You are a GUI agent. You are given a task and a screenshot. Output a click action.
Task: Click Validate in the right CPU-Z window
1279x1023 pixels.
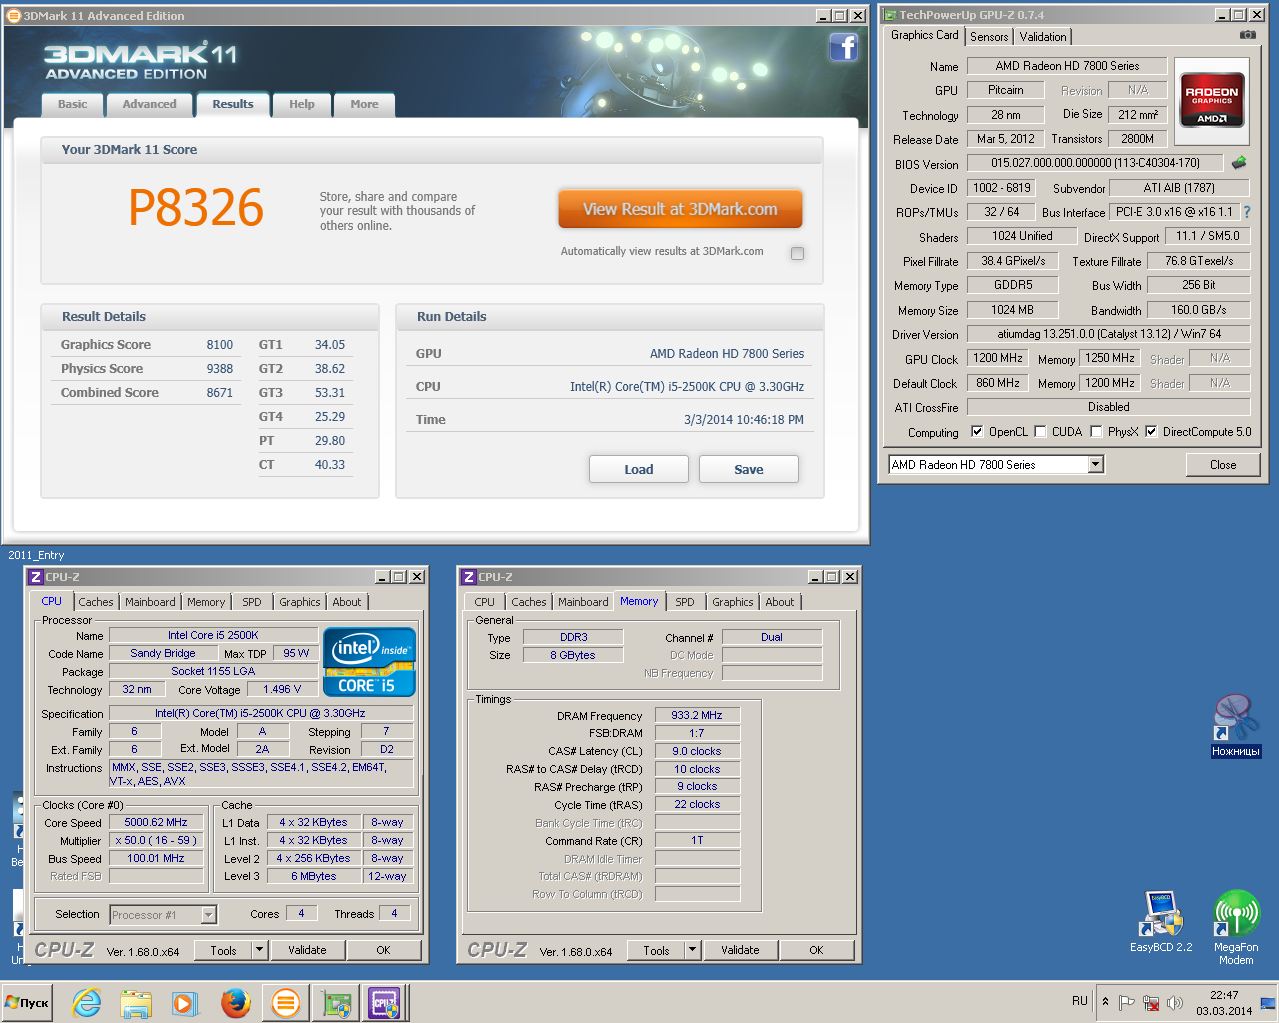[x=740, y=950]
